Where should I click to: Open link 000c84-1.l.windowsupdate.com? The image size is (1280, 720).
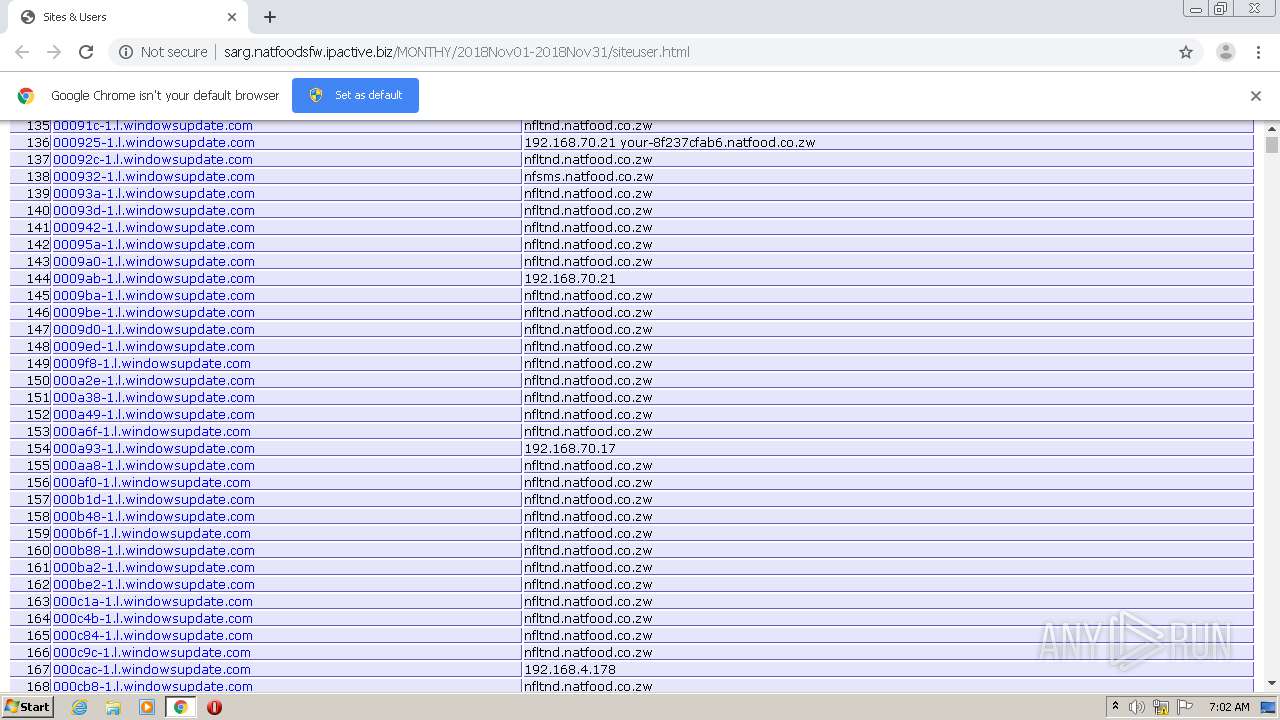pos(153,636)
